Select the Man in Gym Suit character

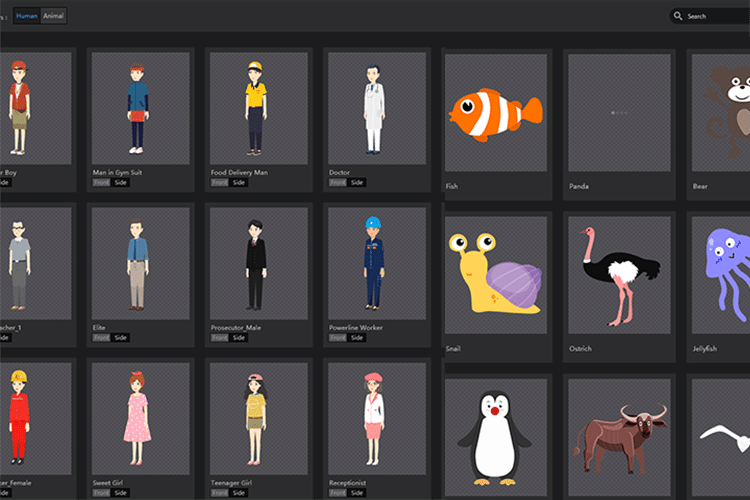click(x=138, y=108)
